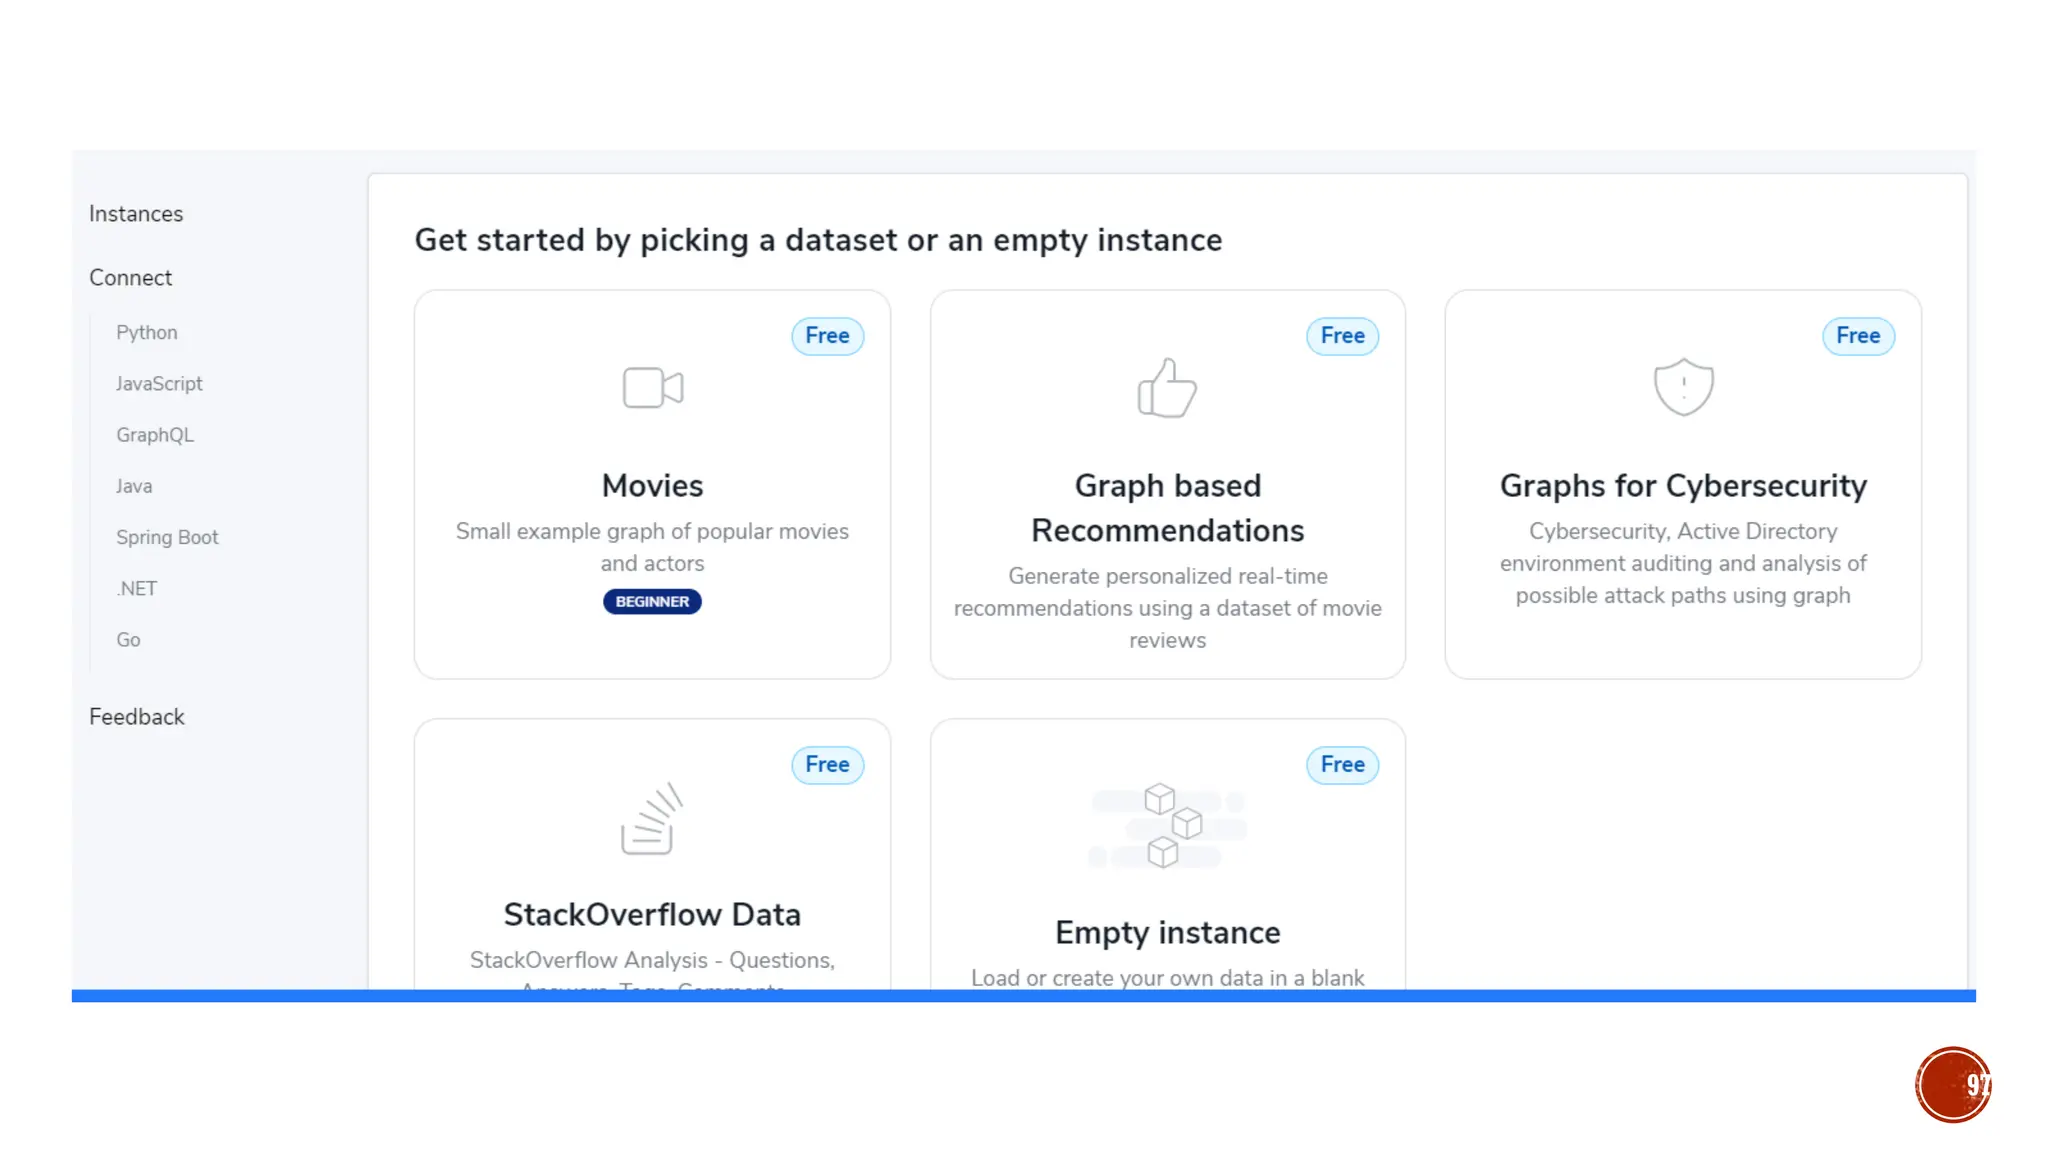Select .NET connection option
This screenshot has width=2048, height=1152.
[x=137, y=589]
